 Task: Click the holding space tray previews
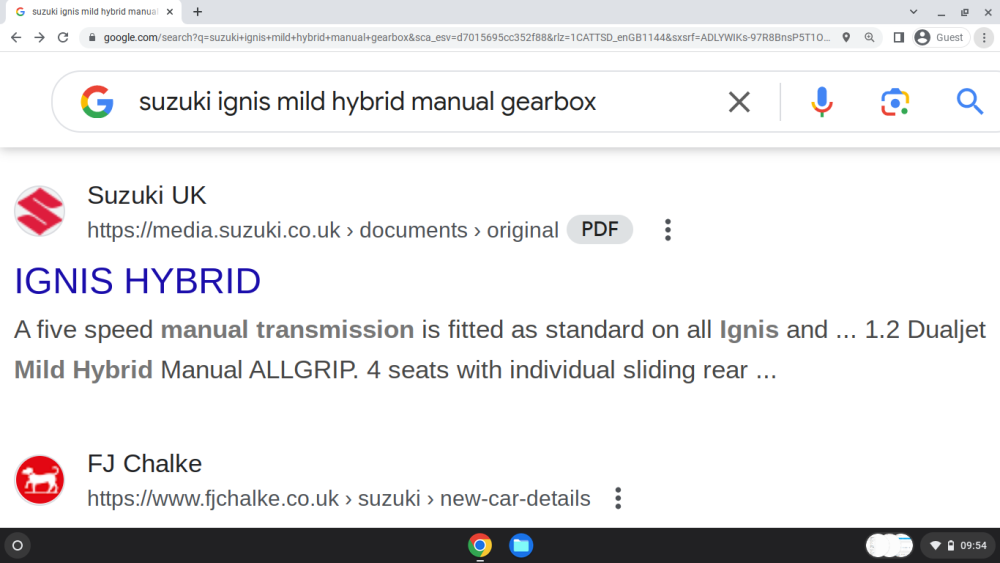pos(889,545)
